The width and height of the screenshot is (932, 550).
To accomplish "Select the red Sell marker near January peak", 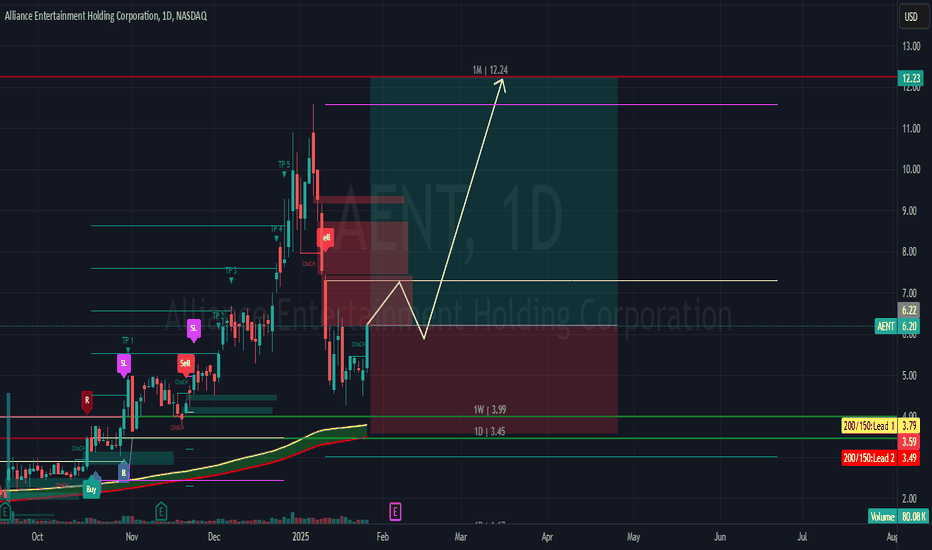I will click(326, 238).
